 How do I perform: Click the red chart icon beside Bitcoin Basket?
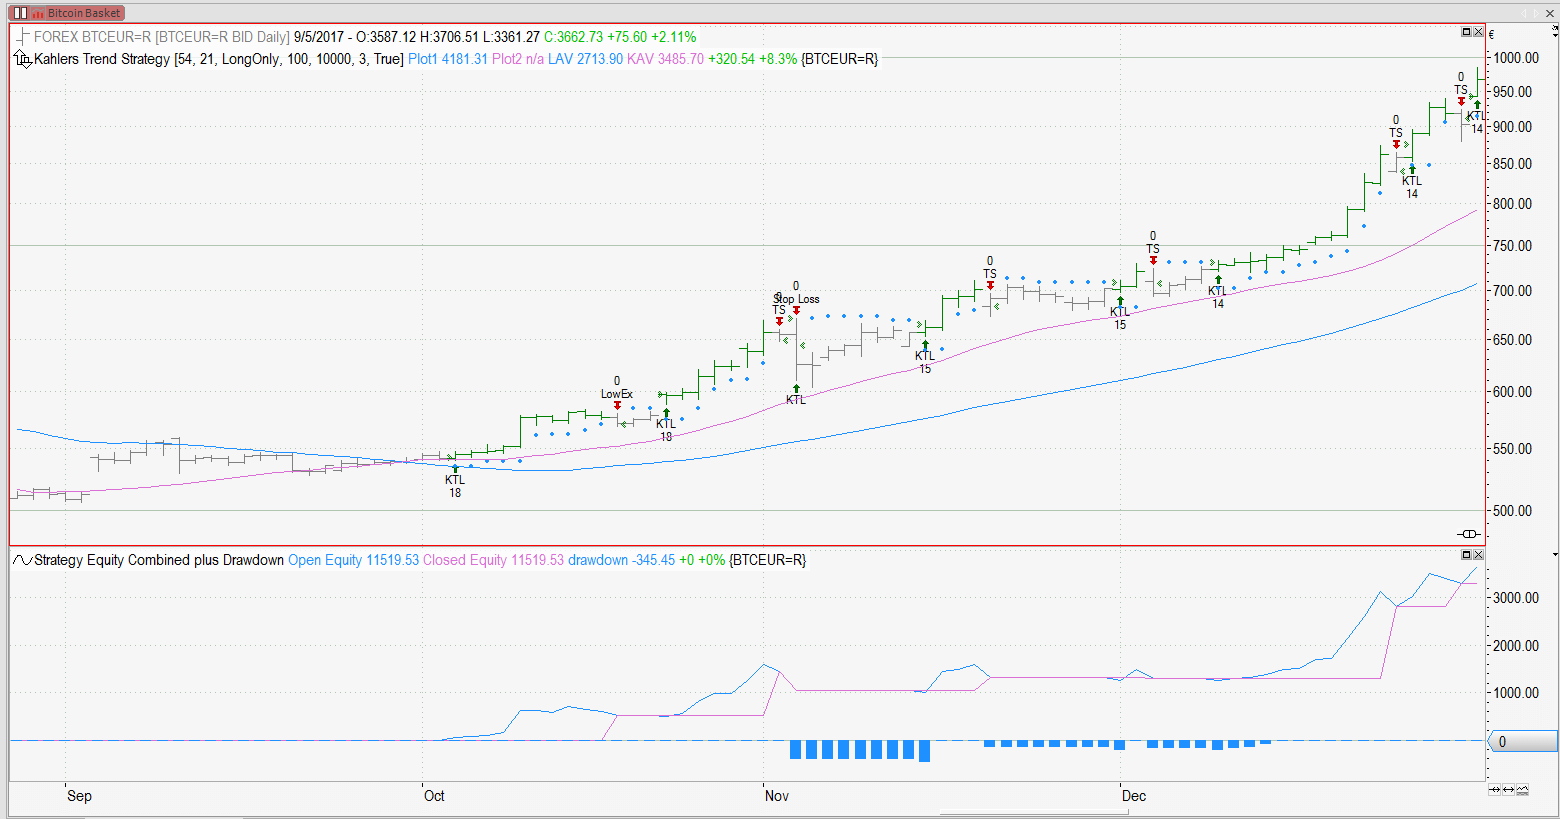click(38, 14)
